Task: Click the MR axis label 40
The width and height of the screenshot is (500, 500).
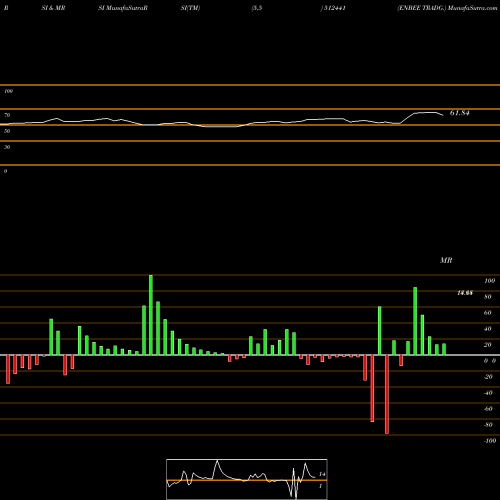Action: coord(488,329)
